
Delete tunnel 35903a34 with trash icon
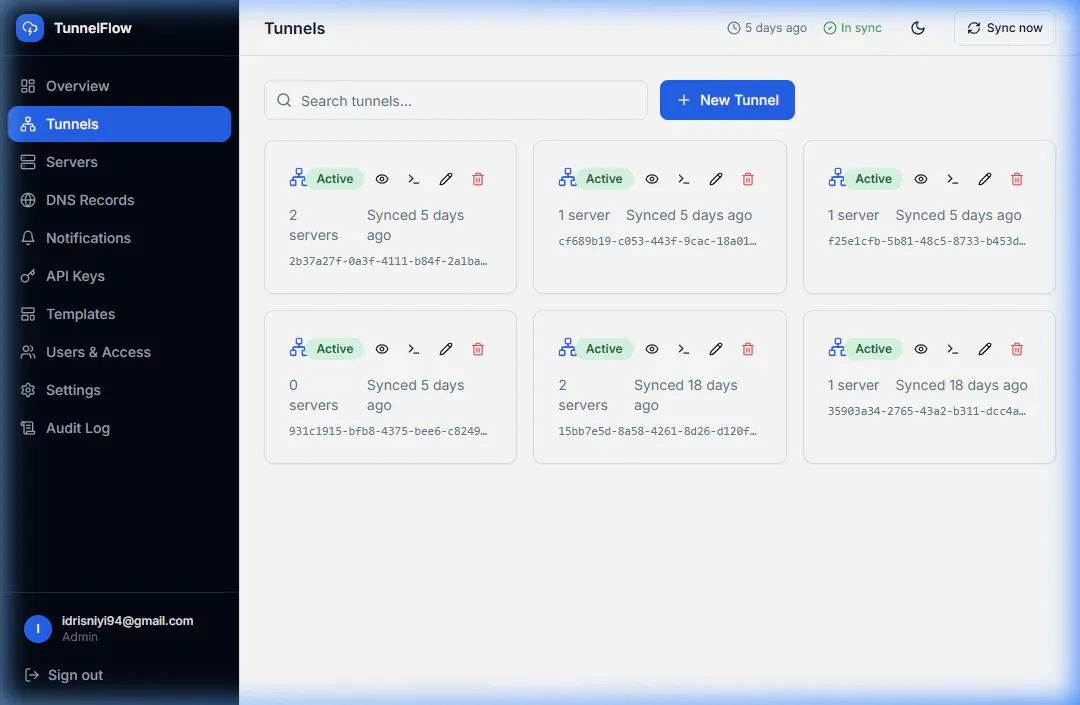pos(1017,349)
